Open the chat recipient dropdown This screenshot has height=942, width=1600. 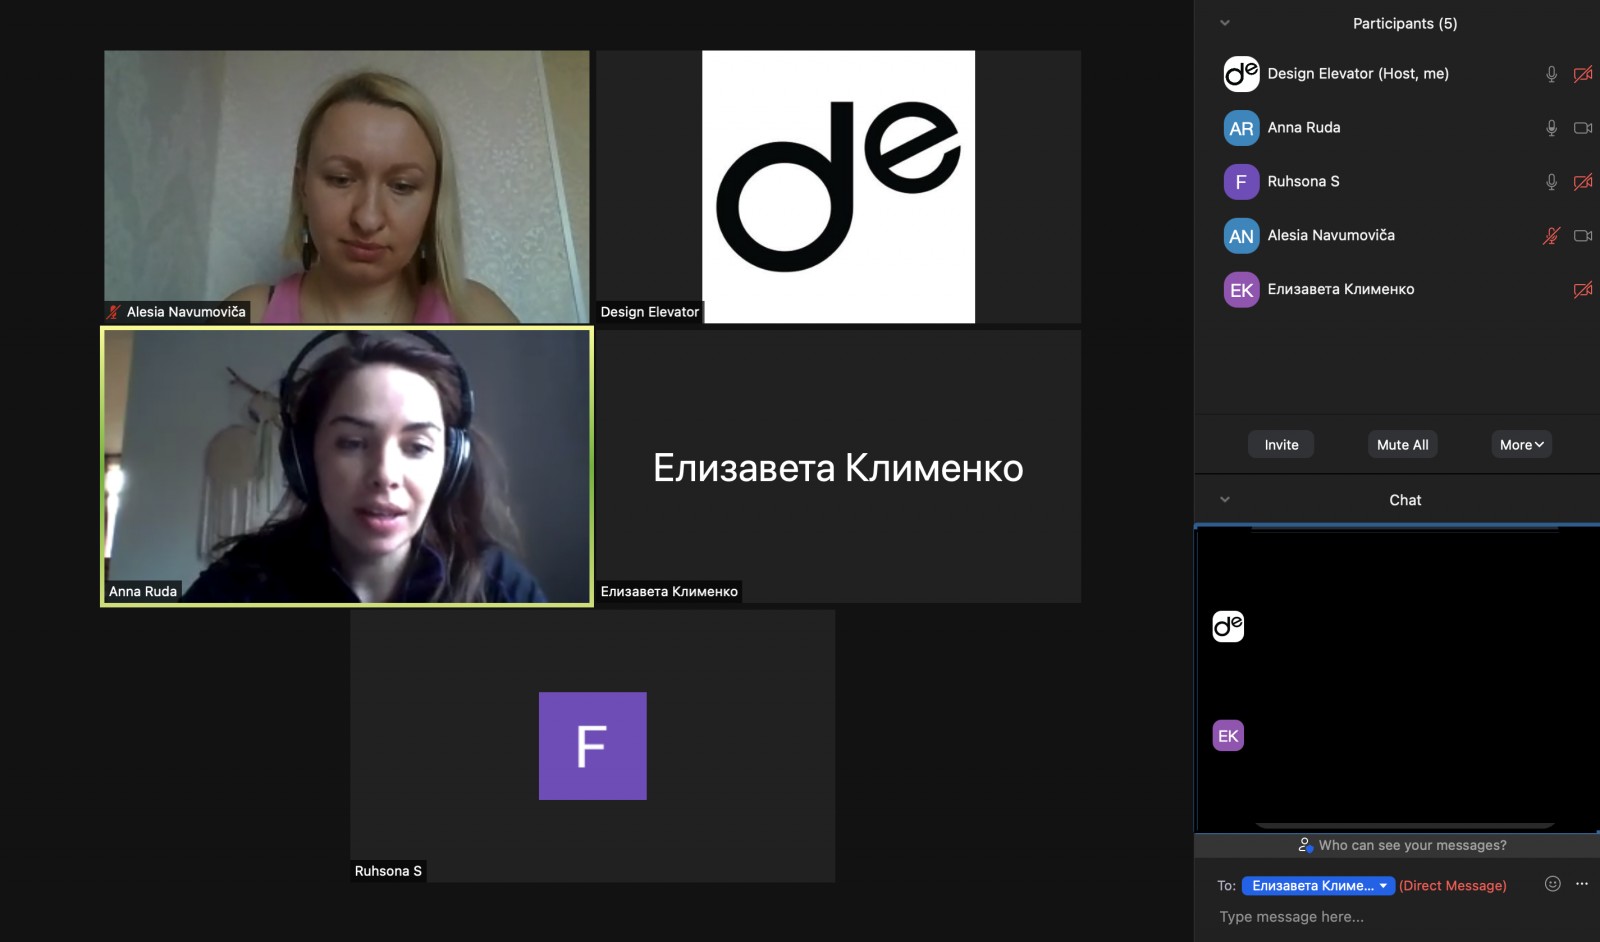tap(1318, 886)
